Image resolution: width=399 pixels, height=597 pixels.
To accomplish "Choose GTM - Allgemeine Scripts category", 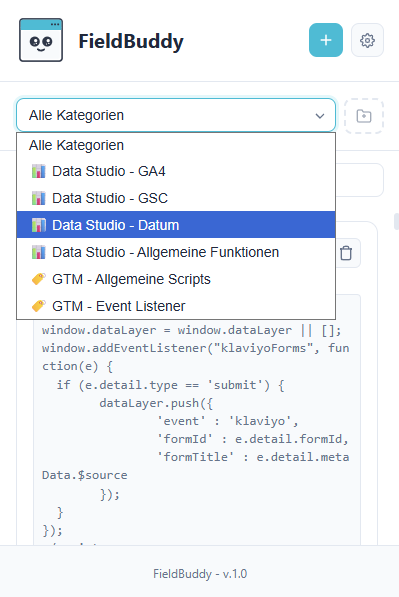I will click(x=176, y=279).
